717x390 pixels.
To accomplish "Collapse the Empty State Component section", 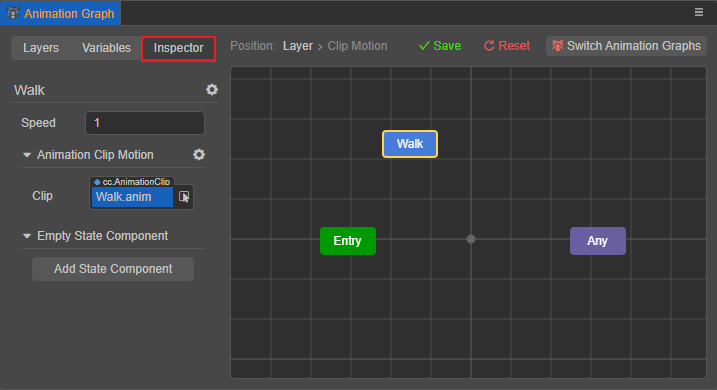I will point(27,236).
